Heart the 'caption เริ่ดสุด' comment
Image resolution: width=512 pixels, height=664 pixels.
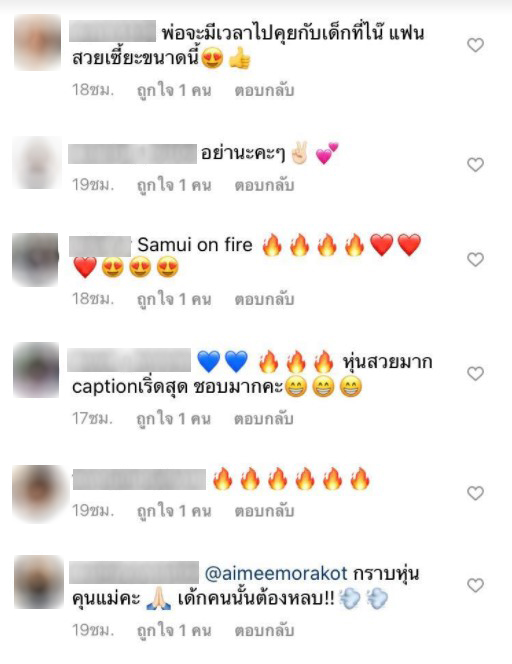(475, 374)
